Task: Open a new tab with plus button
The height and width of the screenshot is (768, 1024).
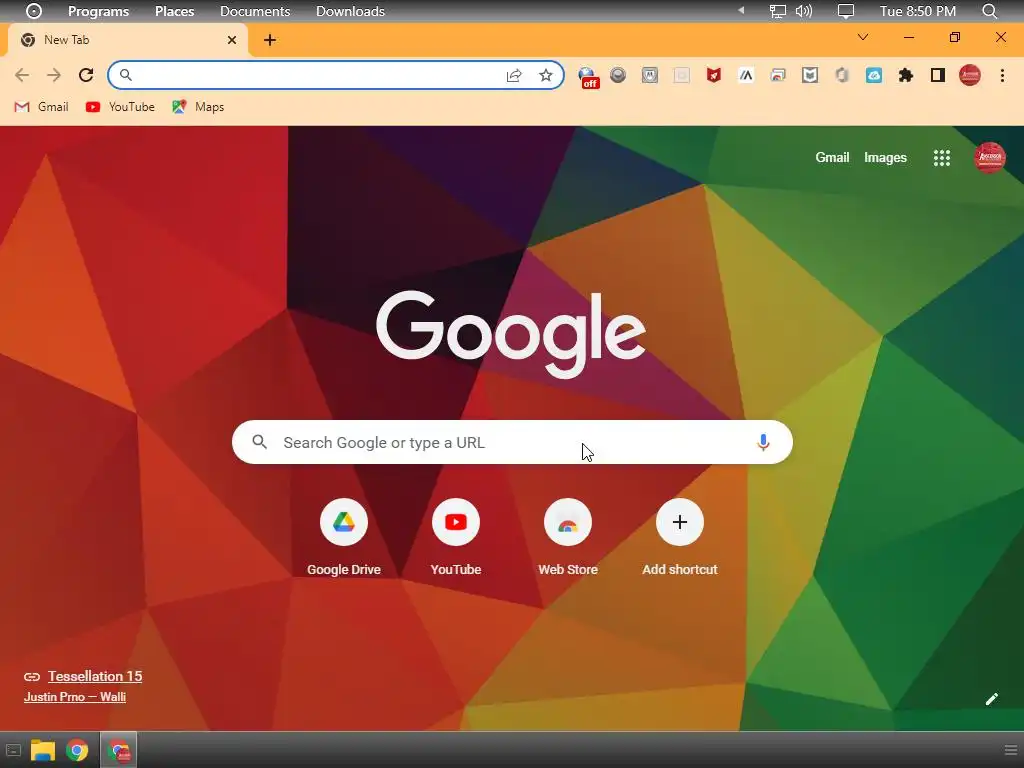Action: coord(270,40)
